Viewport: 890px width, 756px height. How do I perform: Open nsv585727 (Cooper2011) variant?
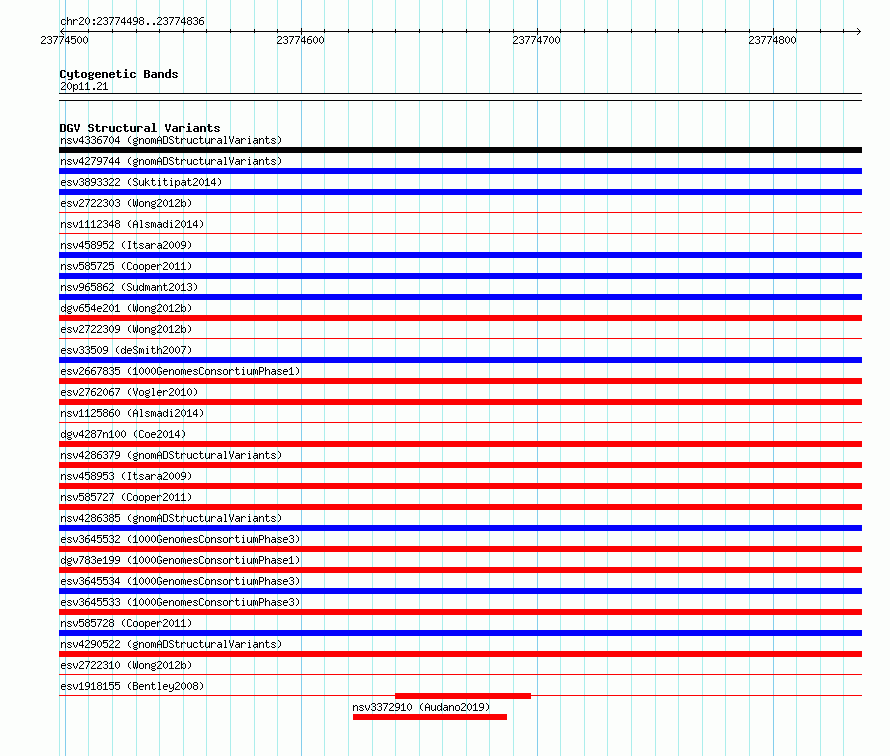(126, 497)
